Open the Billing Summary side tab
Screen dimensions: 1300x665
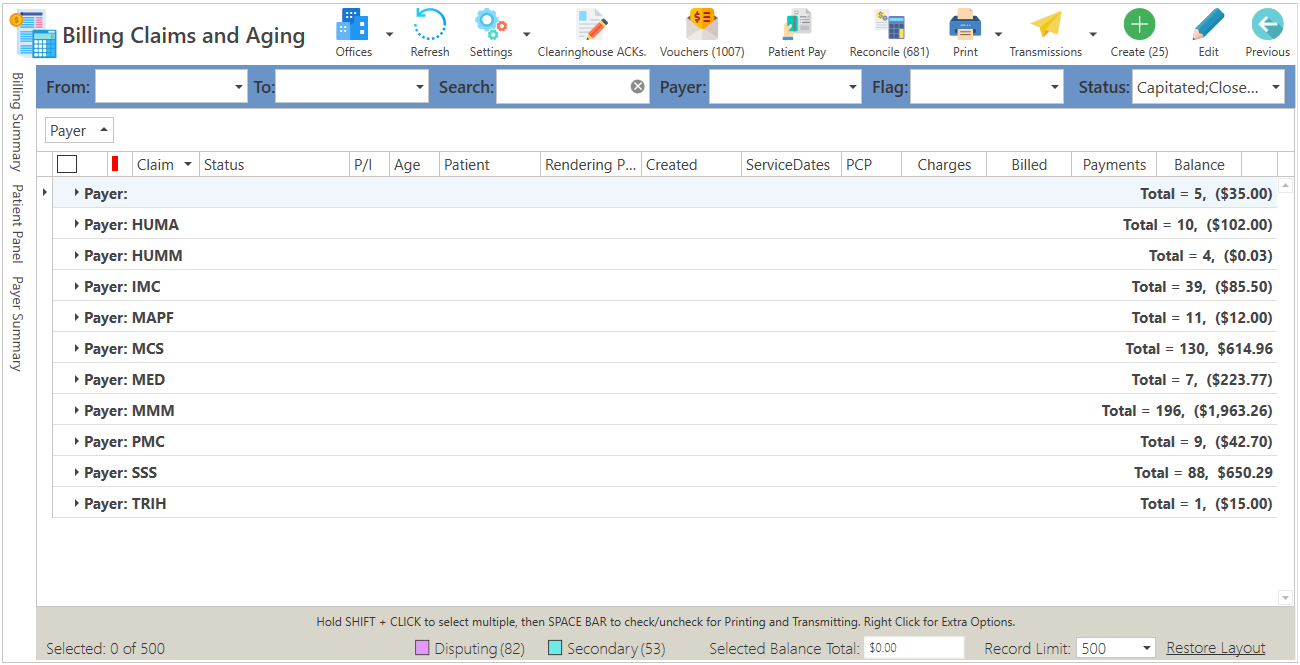tap(16, 122)
